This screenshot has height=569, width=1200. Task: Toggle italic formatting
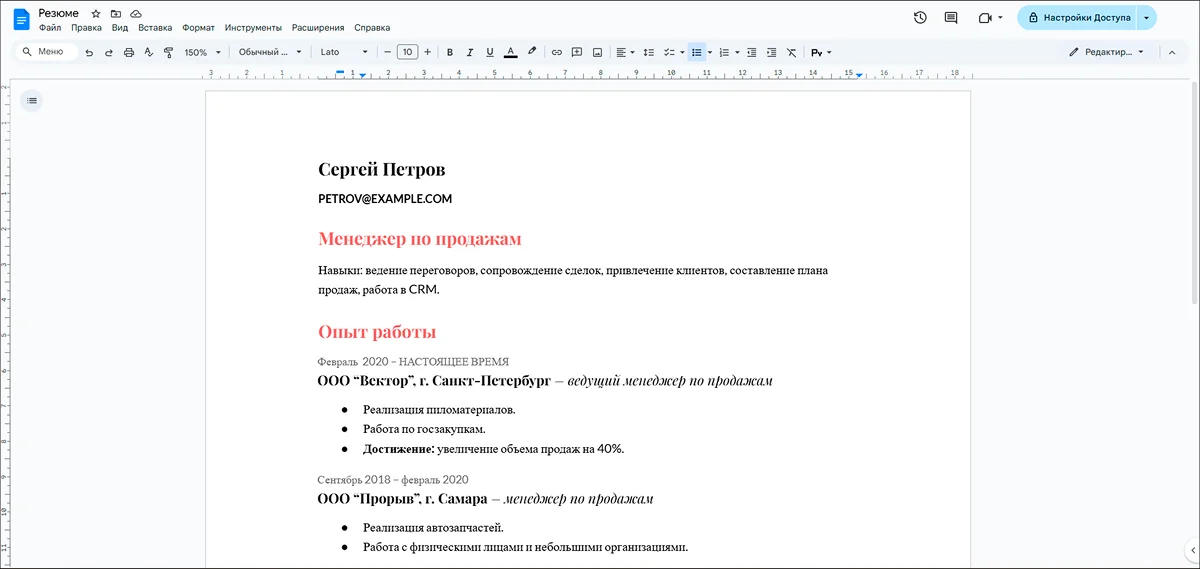point(470,52)
